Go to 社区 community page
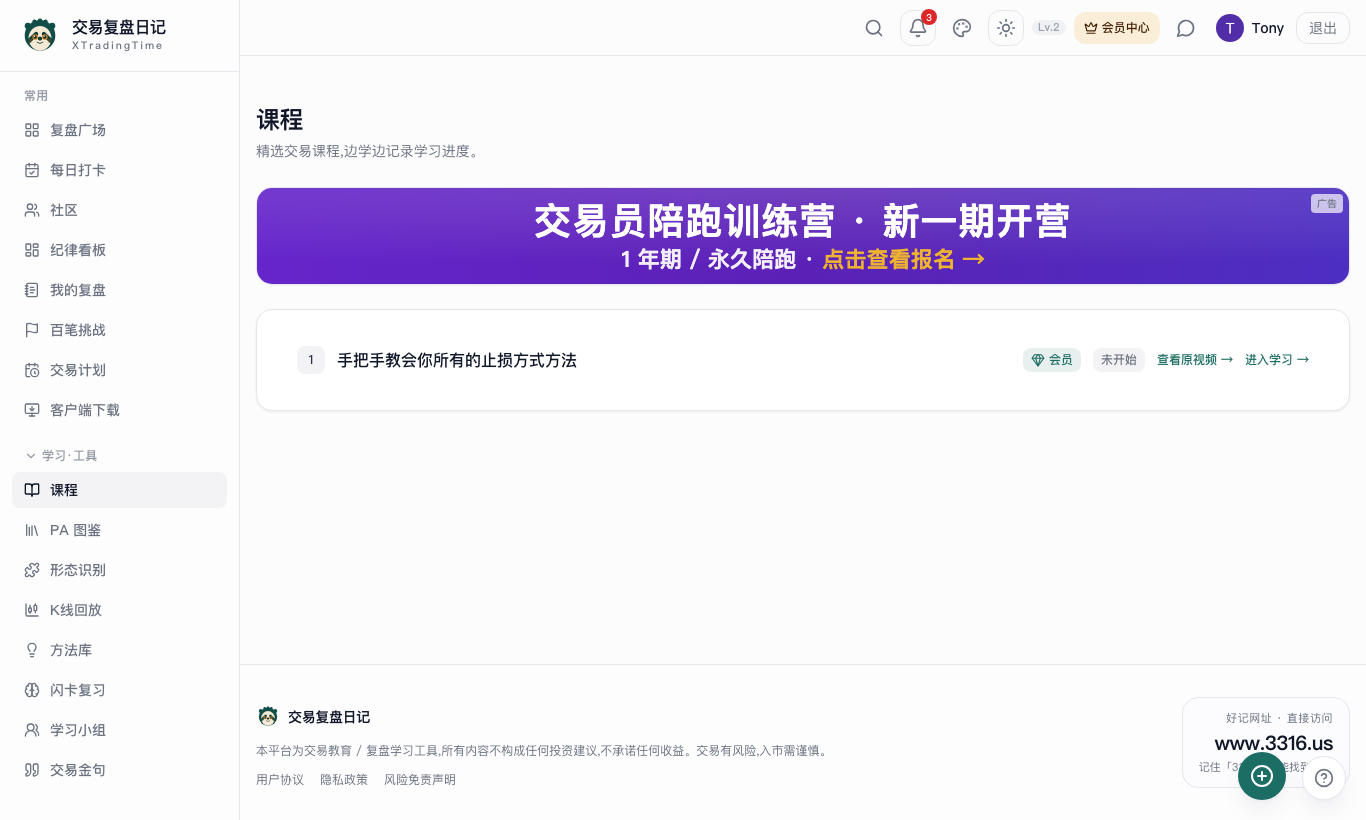Viewport: 1366px width, 820px height. (x=119, y=210)
